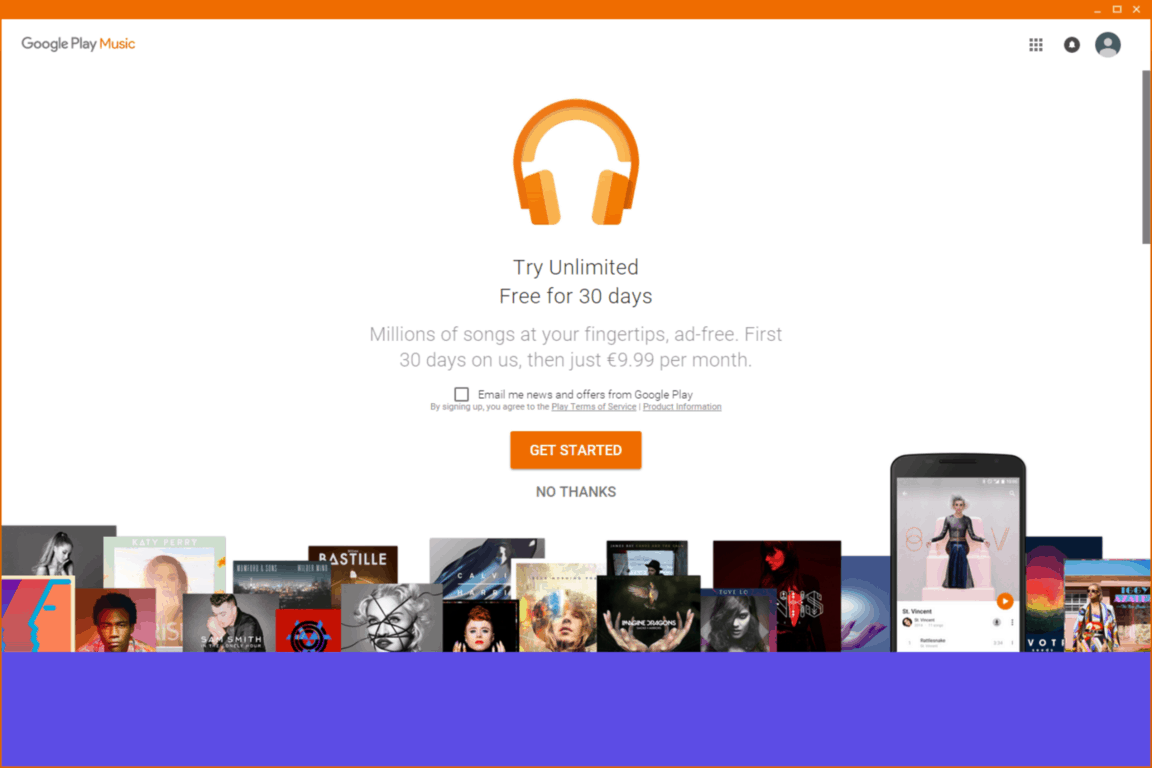Open the notifications bell
The width and height of the screenshot is (1152, 768).
pyautogui.click(x=1072, y=45)
